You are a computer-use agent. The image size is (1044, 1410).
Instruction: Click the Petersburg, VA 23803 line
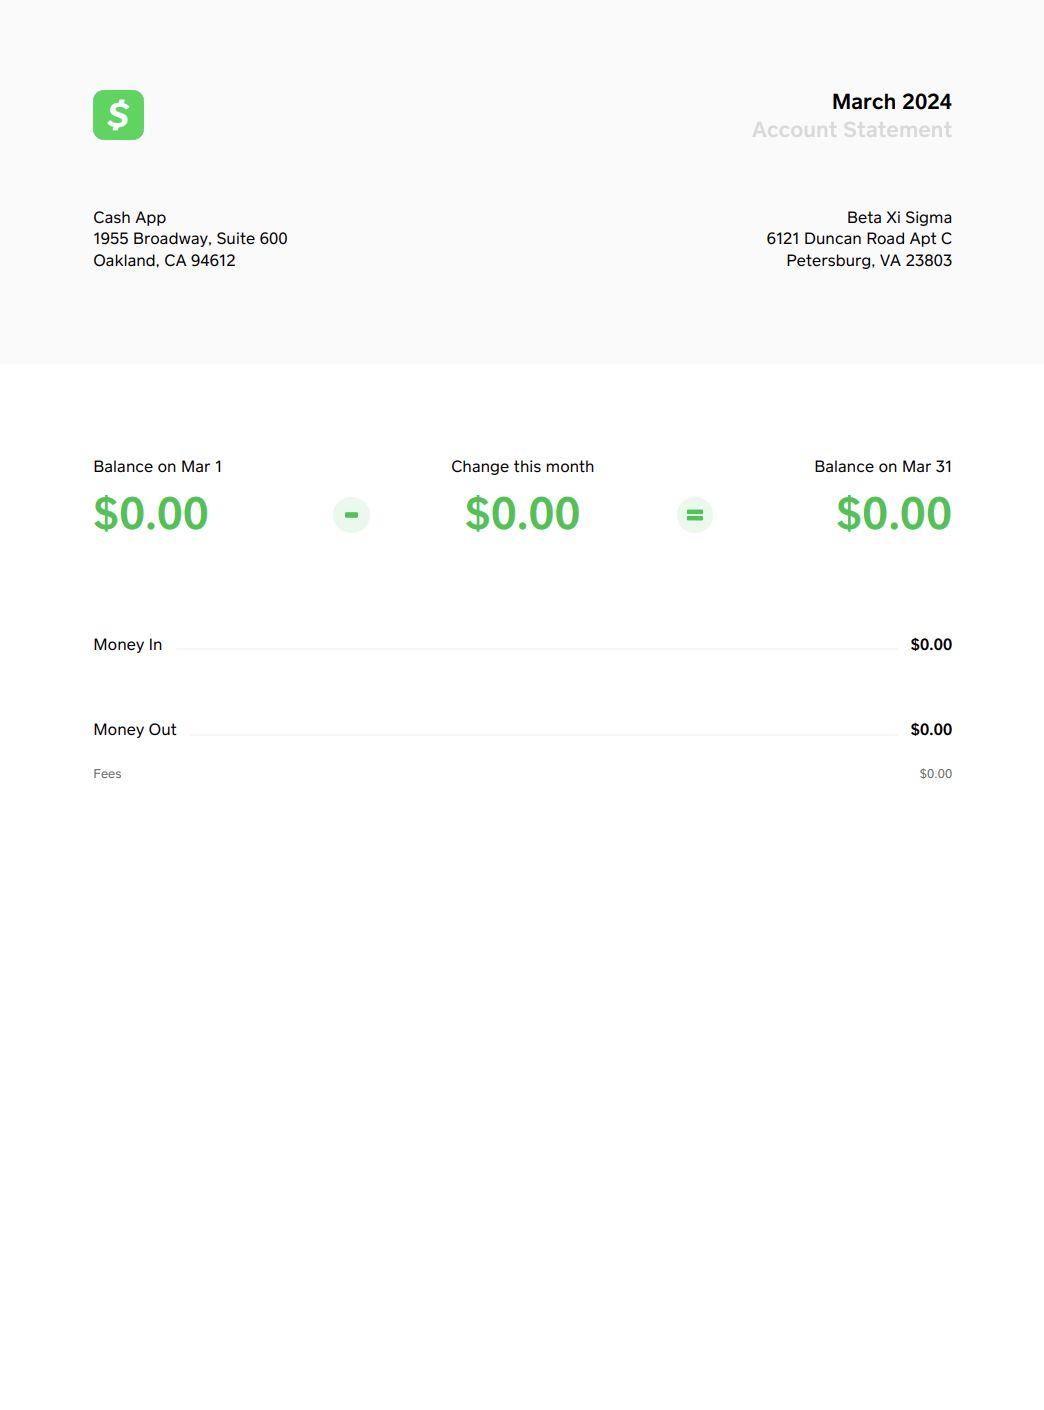tap(869, 261)
